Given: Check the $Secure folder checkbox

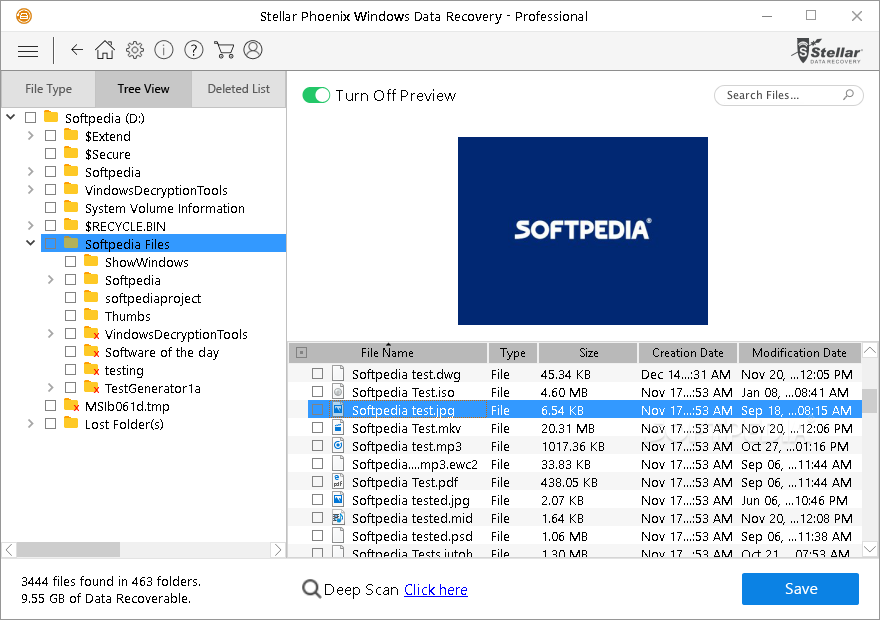Looking at the screenshot, I should tap(51, 153).
